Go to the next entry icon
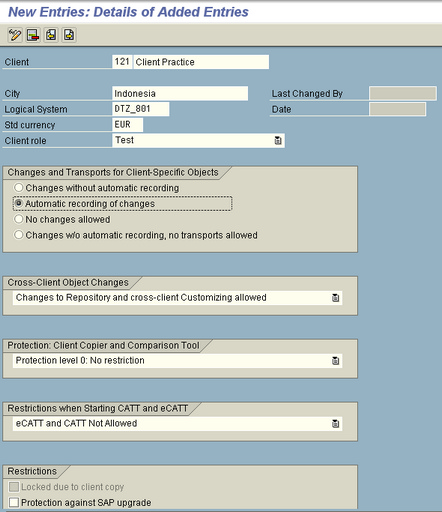 (69, 35)
